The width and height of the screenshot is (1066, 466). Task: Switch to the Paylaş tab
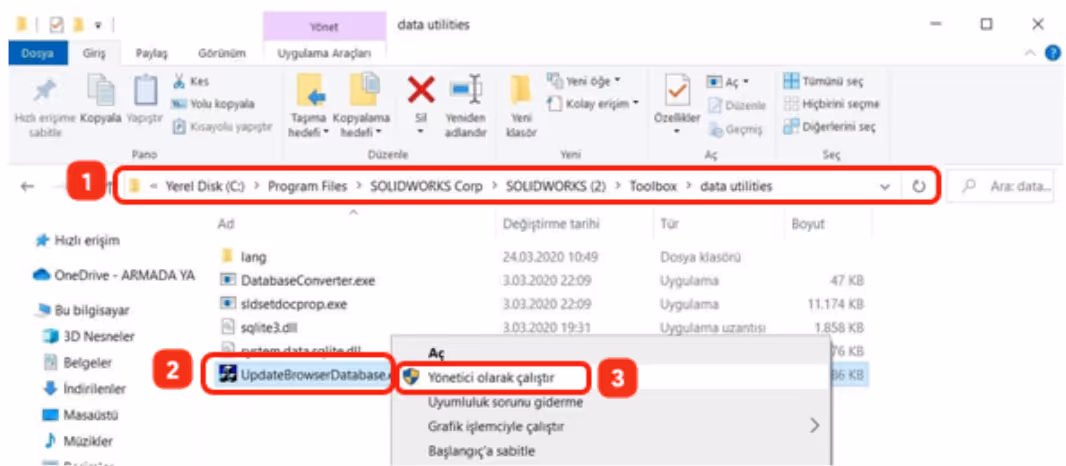coord(151,53)
